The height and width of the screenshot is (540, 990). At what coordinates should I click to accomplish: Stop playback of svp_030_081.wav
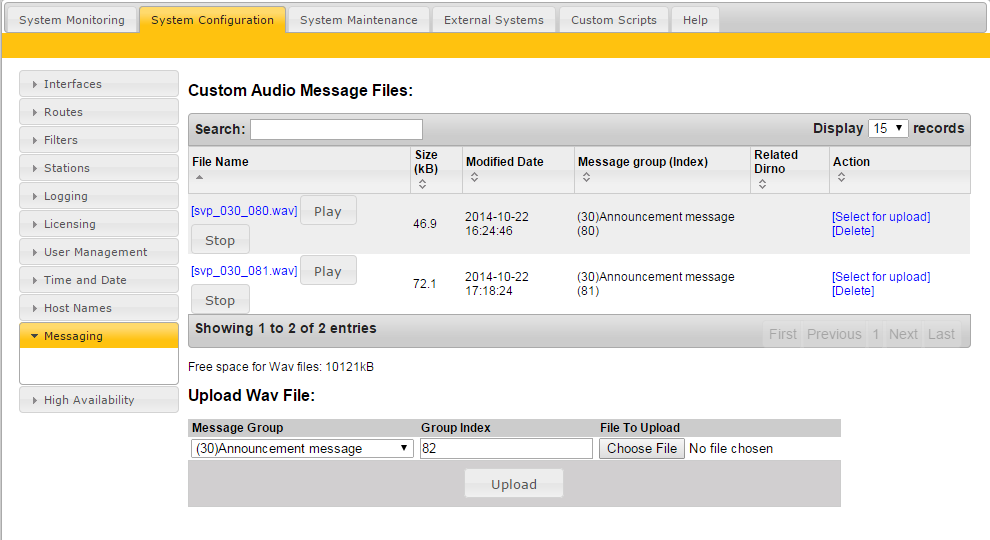pos(220,300)
